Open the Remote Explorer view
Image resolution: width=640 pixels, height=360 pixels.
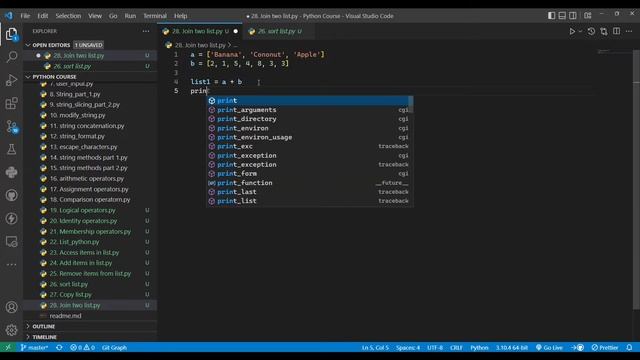click(x=11, y=242)
